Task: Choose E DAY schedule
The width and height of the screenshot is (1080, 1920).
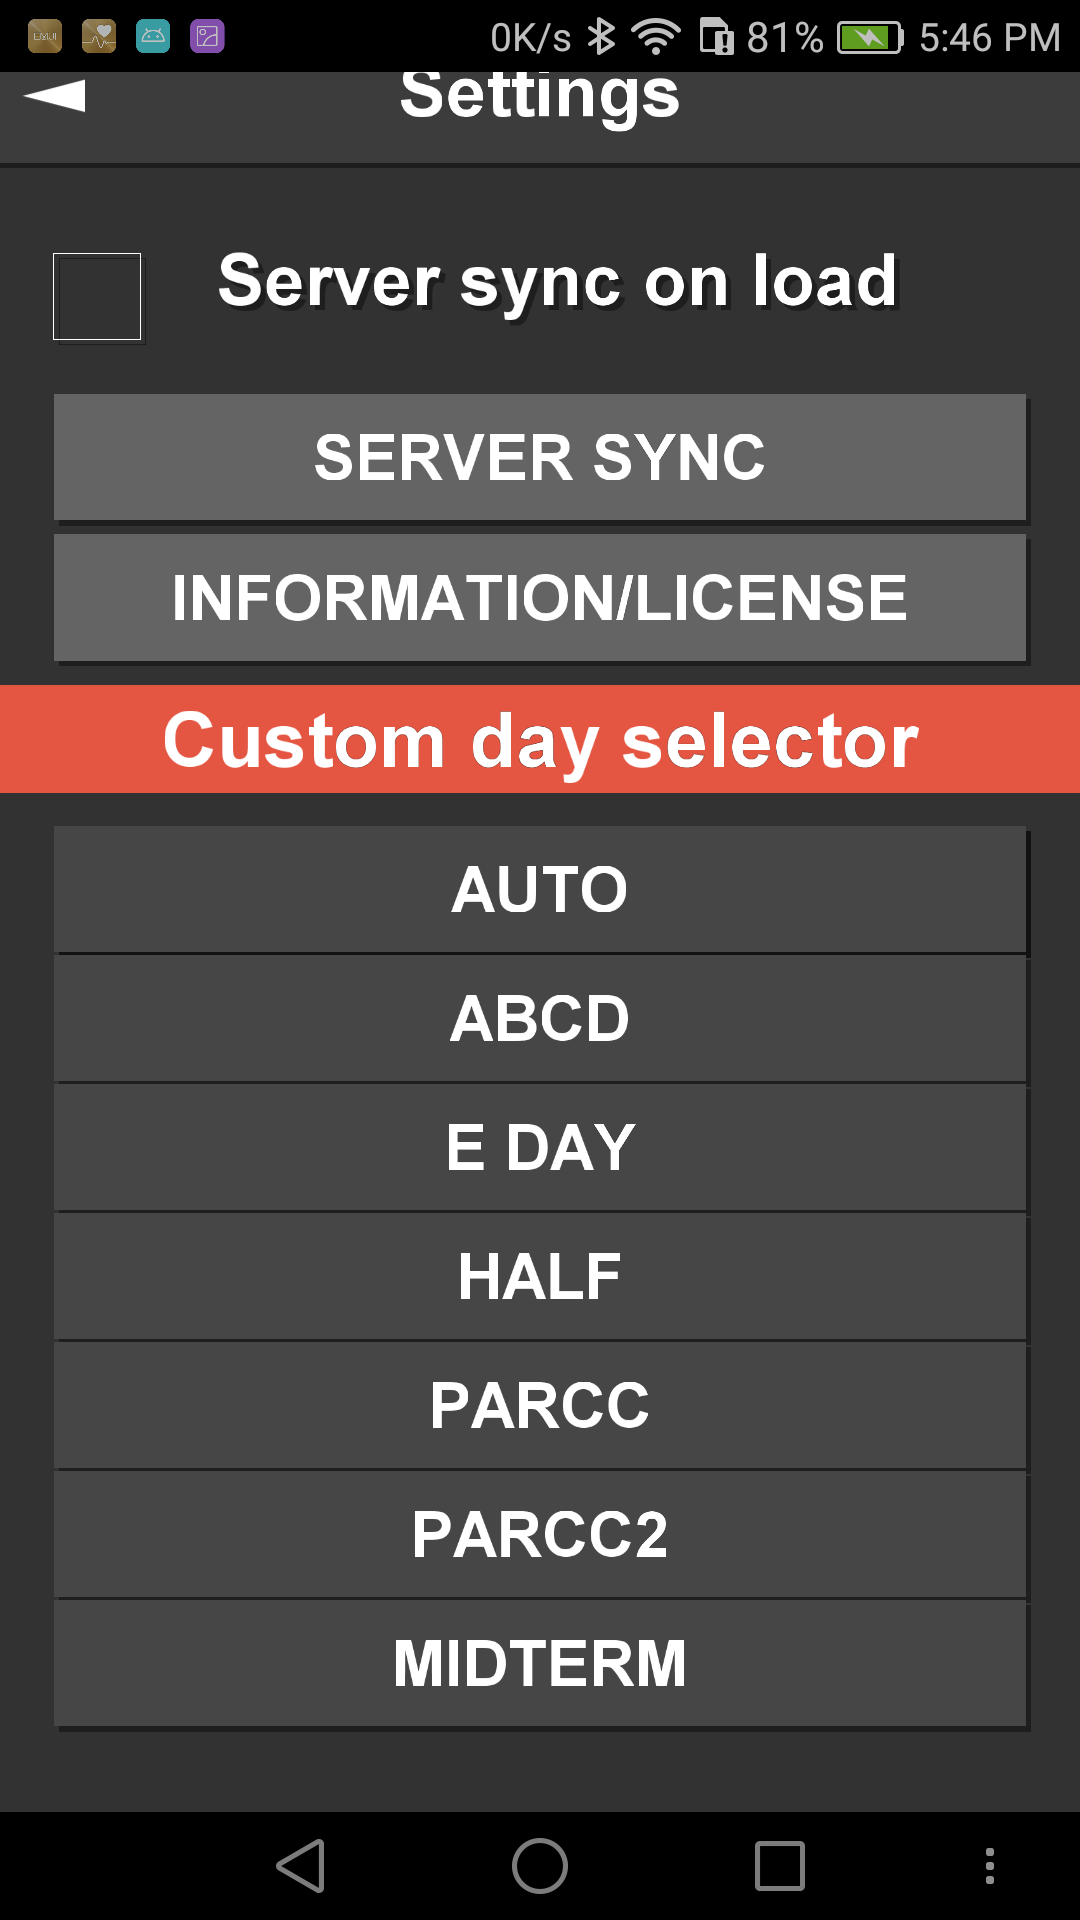Action: coord(540,1148)
